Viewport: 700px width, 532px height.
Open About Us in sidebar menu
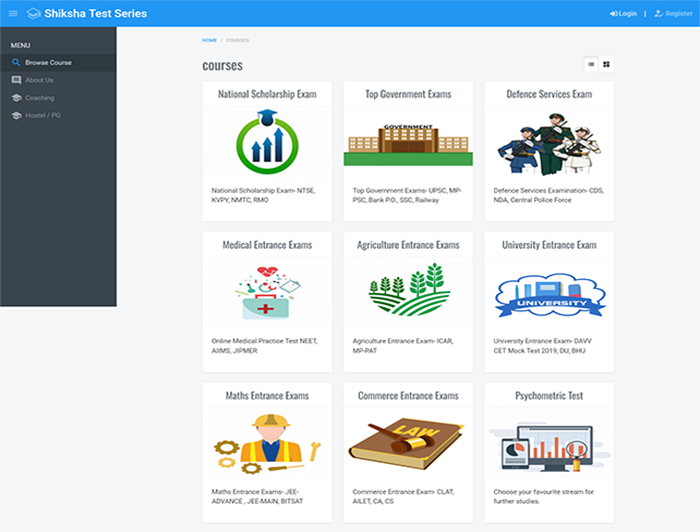coord(39,80)
